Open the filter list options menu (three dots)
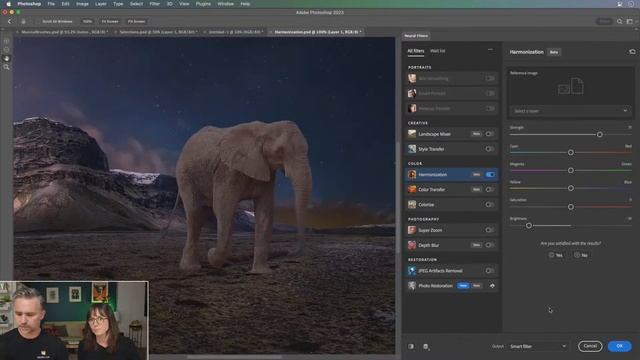Image resolution: width=640 pixels, height=360 pixels. coord(490,50)
